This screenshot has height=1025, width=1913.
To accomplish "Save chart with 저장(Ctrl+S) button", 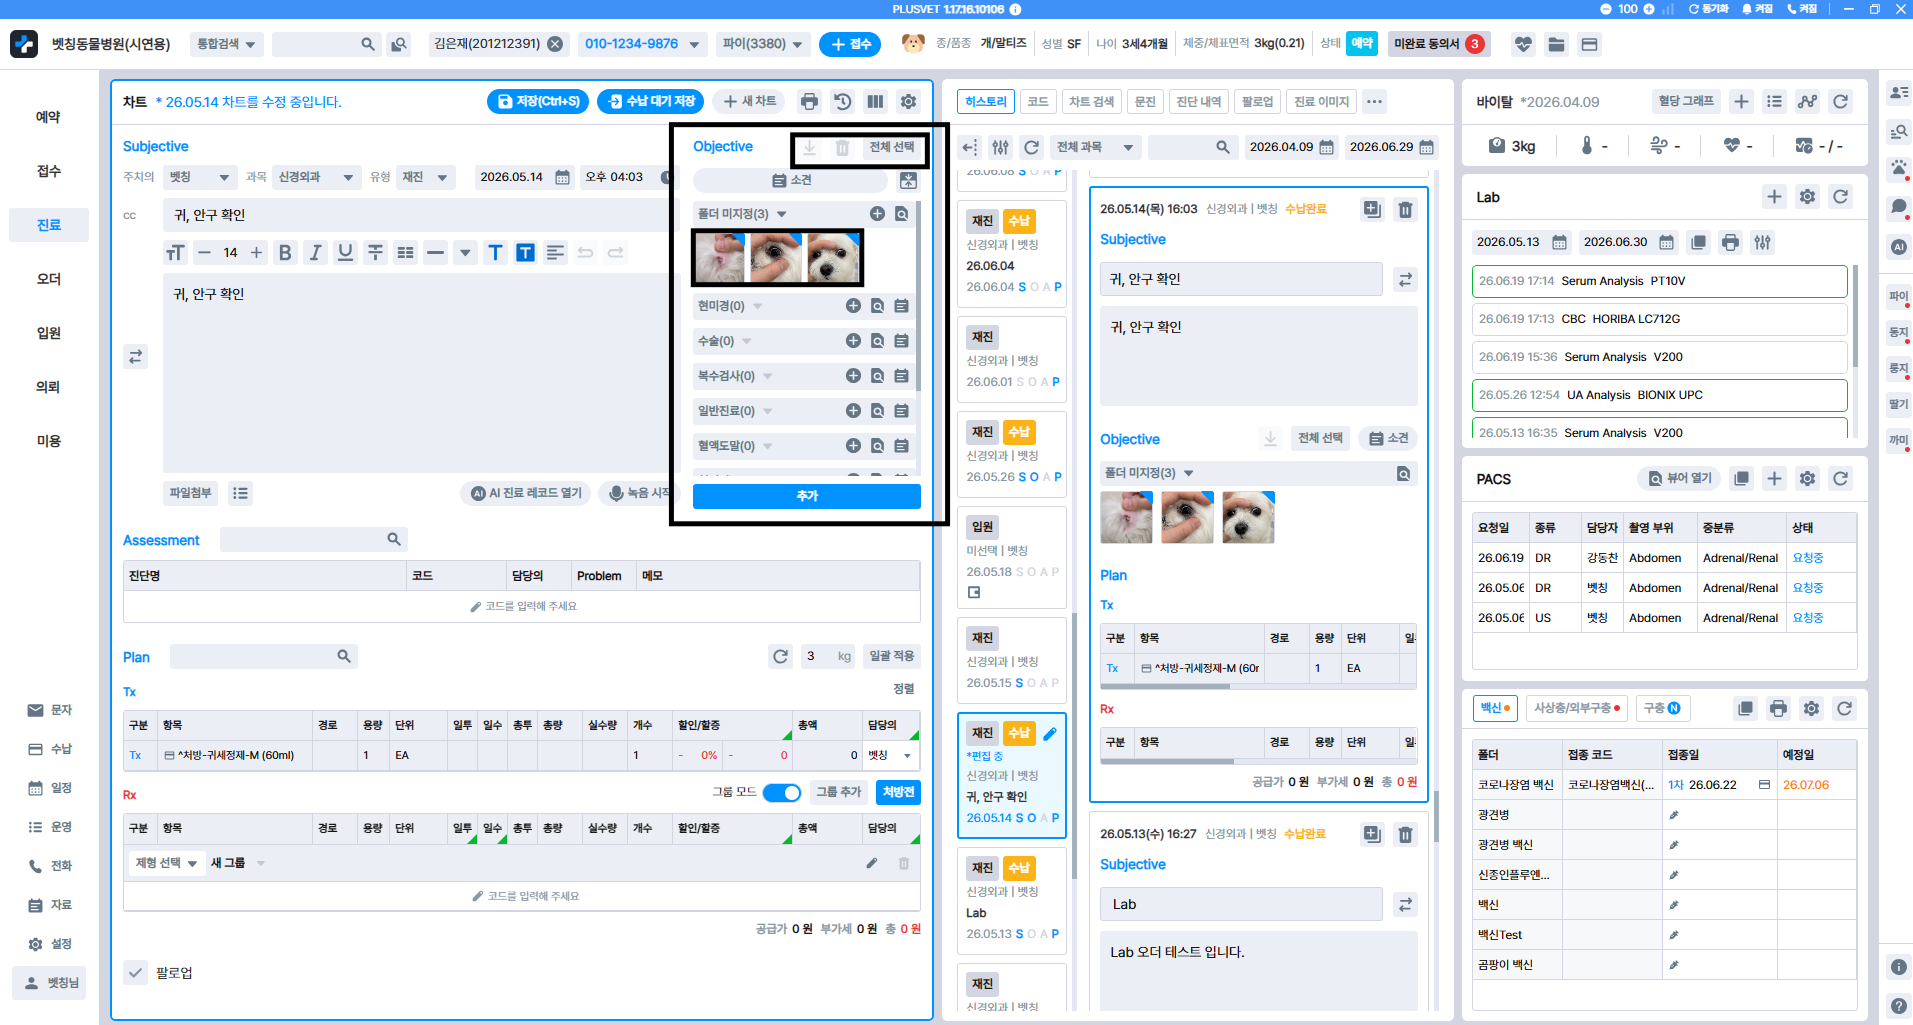I will pos(539,101).
